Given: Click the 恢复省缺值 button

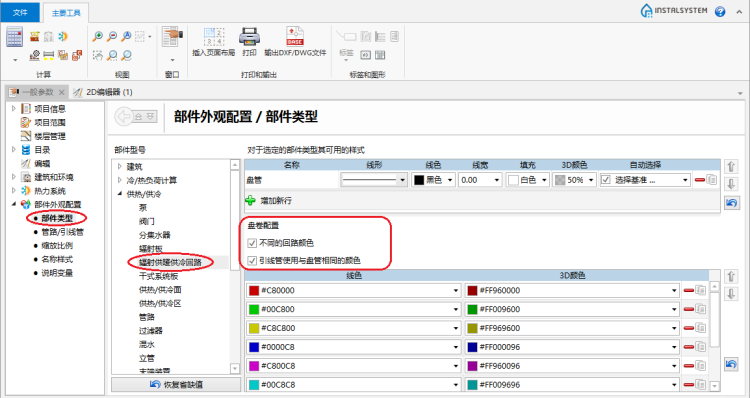Looking at the screenshot, I should coord(176,385).
